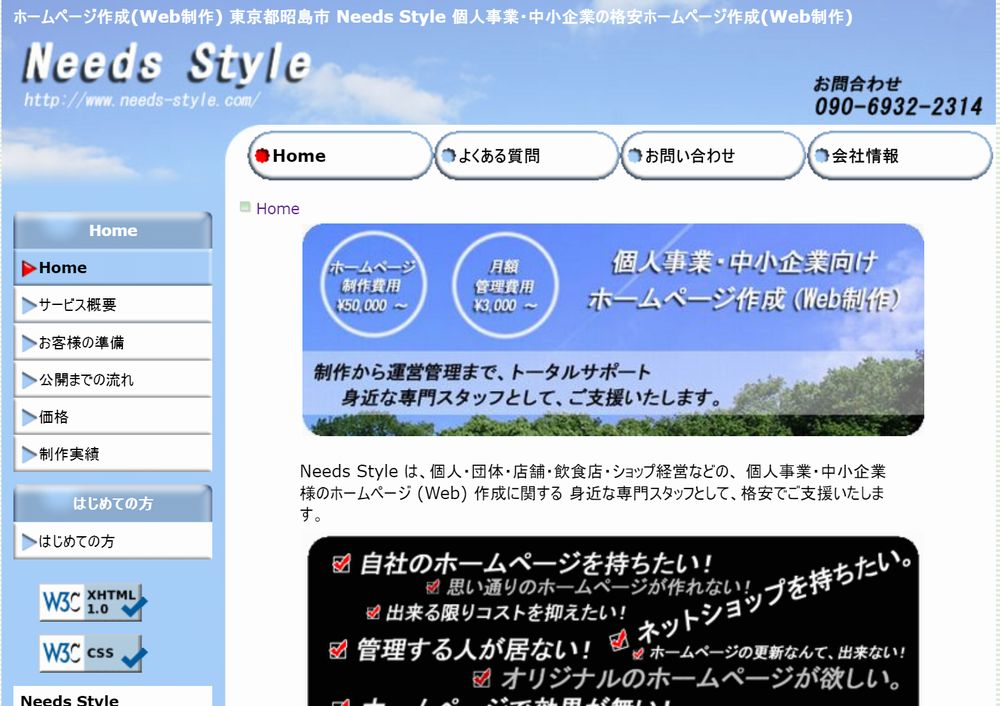Switch to the 会社情報 navigation tab
Viewport: 1000px width, 706px height.
(898, 156)
